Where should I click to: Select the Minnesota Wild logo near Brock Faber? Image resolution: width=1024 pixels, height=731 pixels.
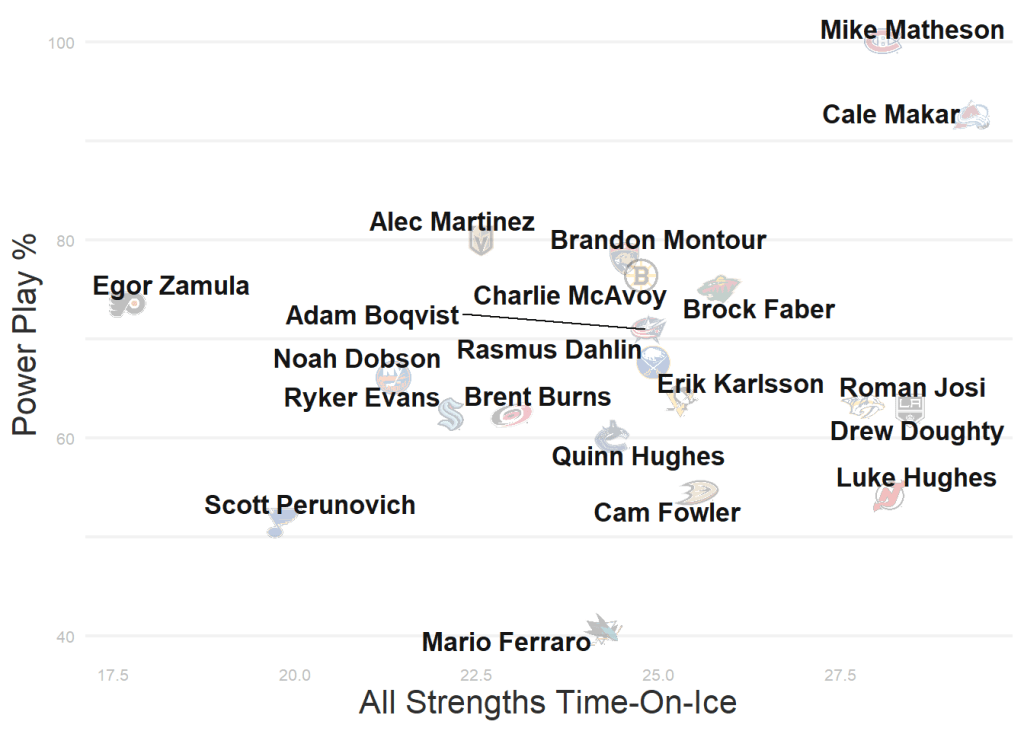(717, 289)
